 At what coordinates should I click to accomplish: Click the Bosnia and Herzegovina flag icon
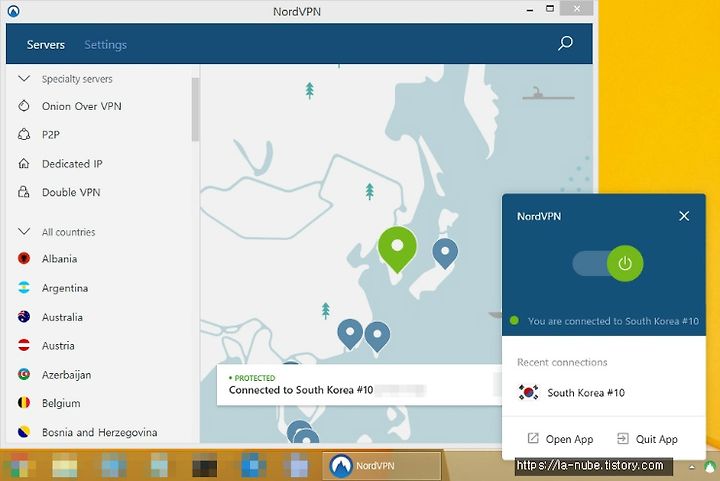coord(24,432)
